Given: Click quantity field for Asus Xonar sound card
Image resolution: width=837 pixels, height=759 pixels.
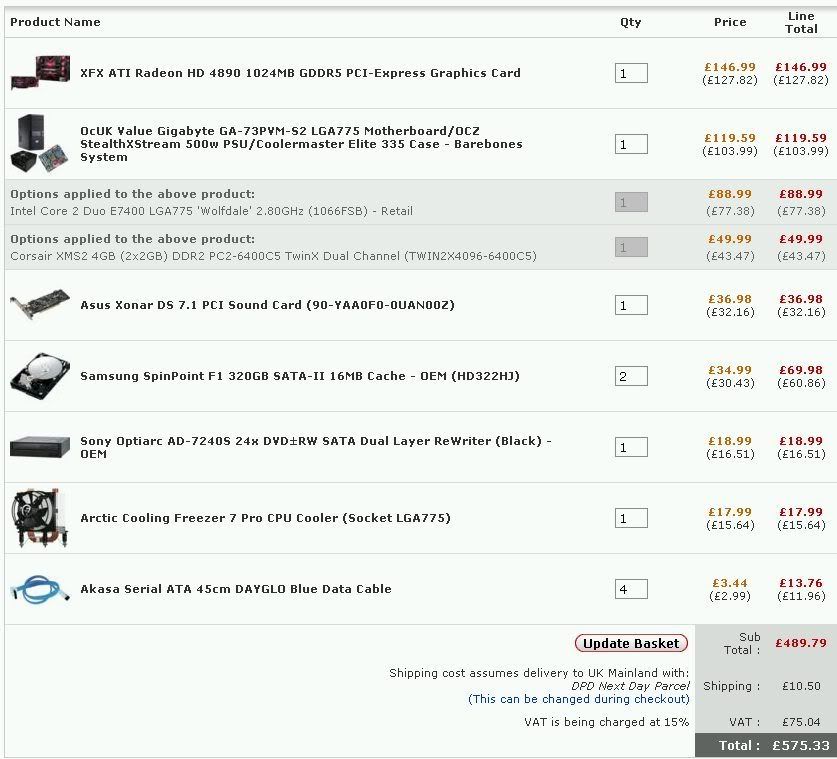Looking at the screenshot, I should click(631, 305).
